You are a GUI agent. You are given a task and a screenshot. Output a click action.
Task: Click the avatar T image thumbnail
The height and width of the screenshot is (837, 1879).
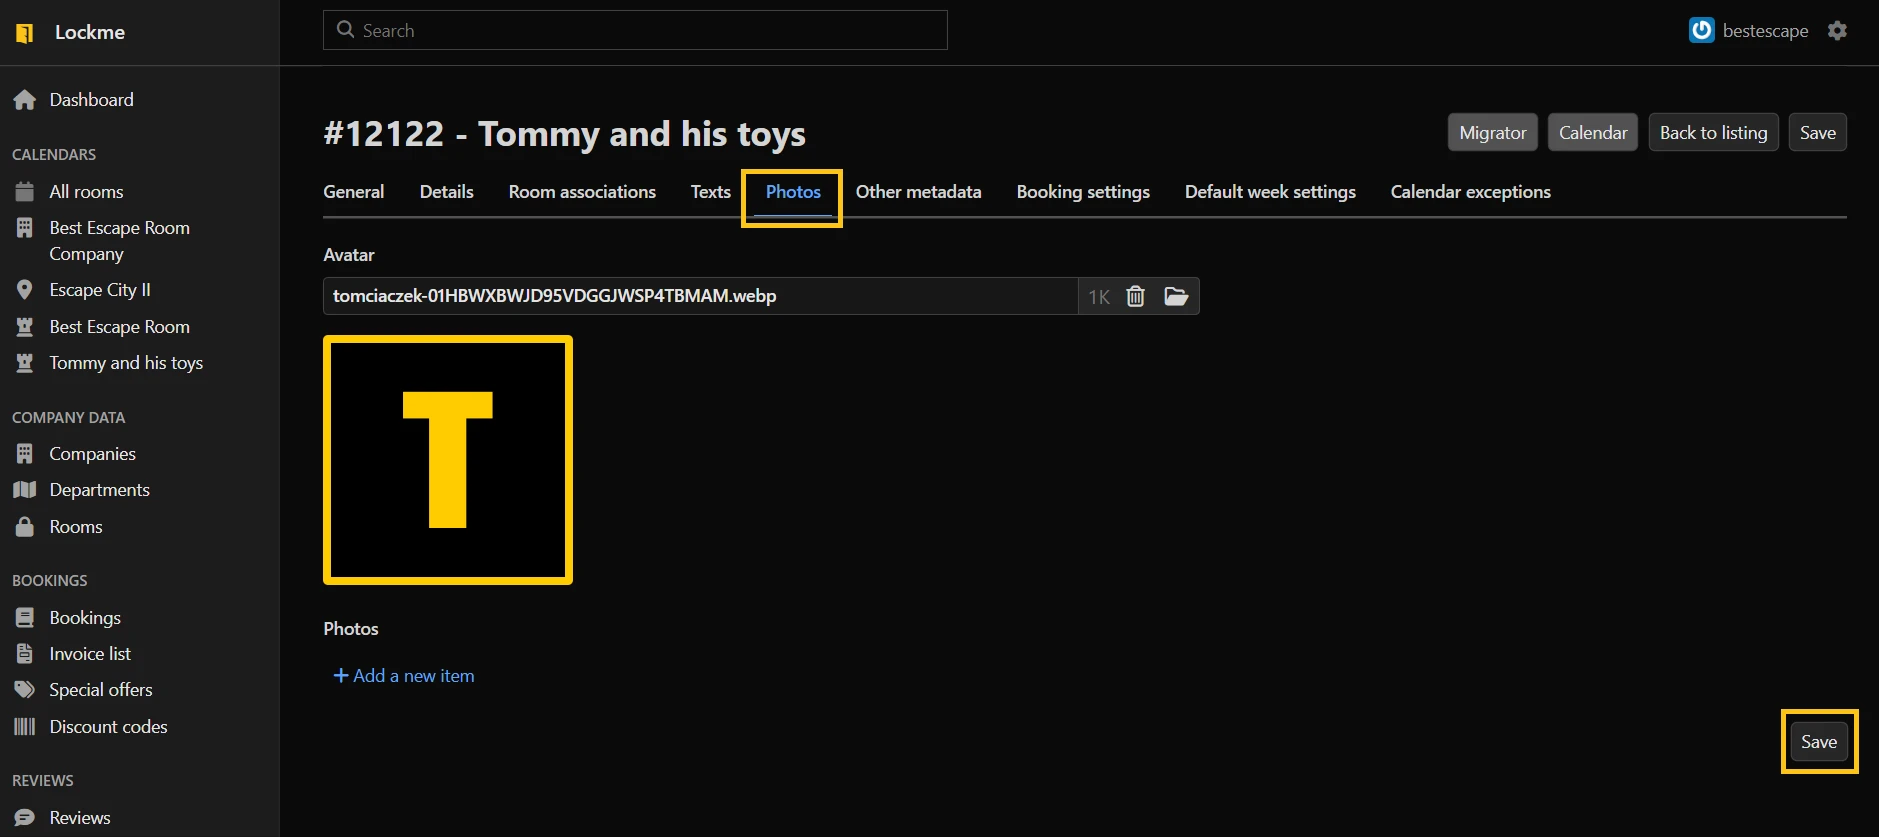(x=448, y=460)
